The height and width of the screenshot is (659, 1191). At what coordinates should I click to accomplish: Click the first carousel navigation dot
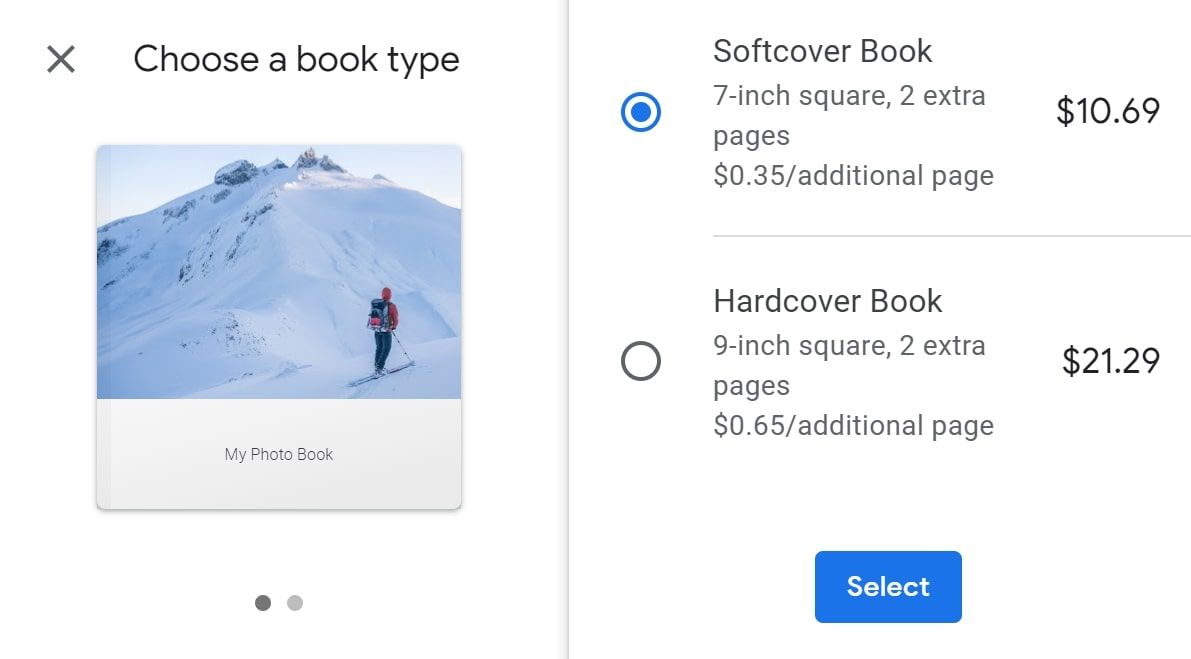(263, 603)
